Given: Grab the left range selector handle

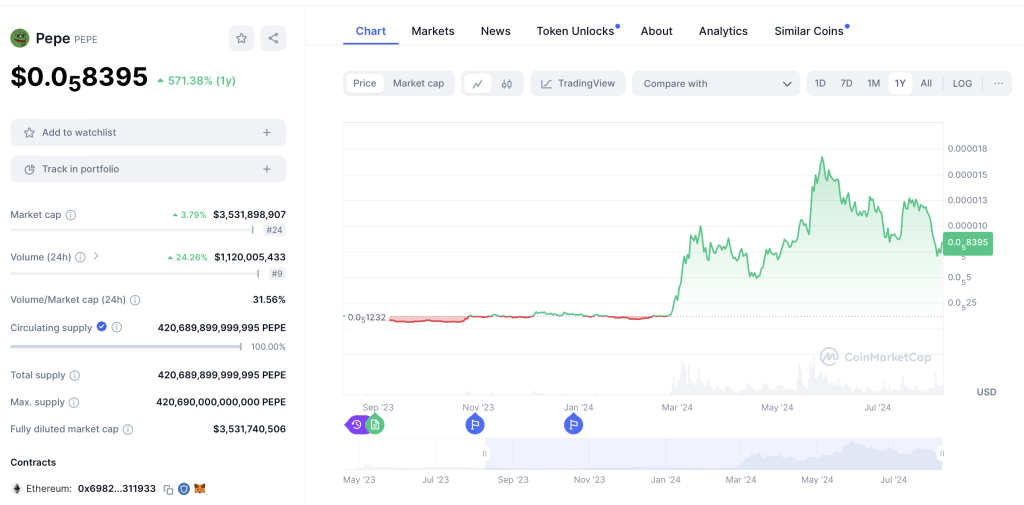Looking at the screenshot, I should tap(485, 453).
